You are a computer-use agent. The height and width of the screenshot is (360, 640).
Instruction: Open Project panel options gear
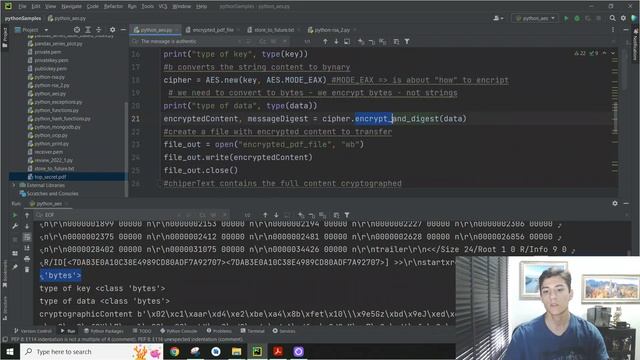pyautogui.click(x=112, y=30)
